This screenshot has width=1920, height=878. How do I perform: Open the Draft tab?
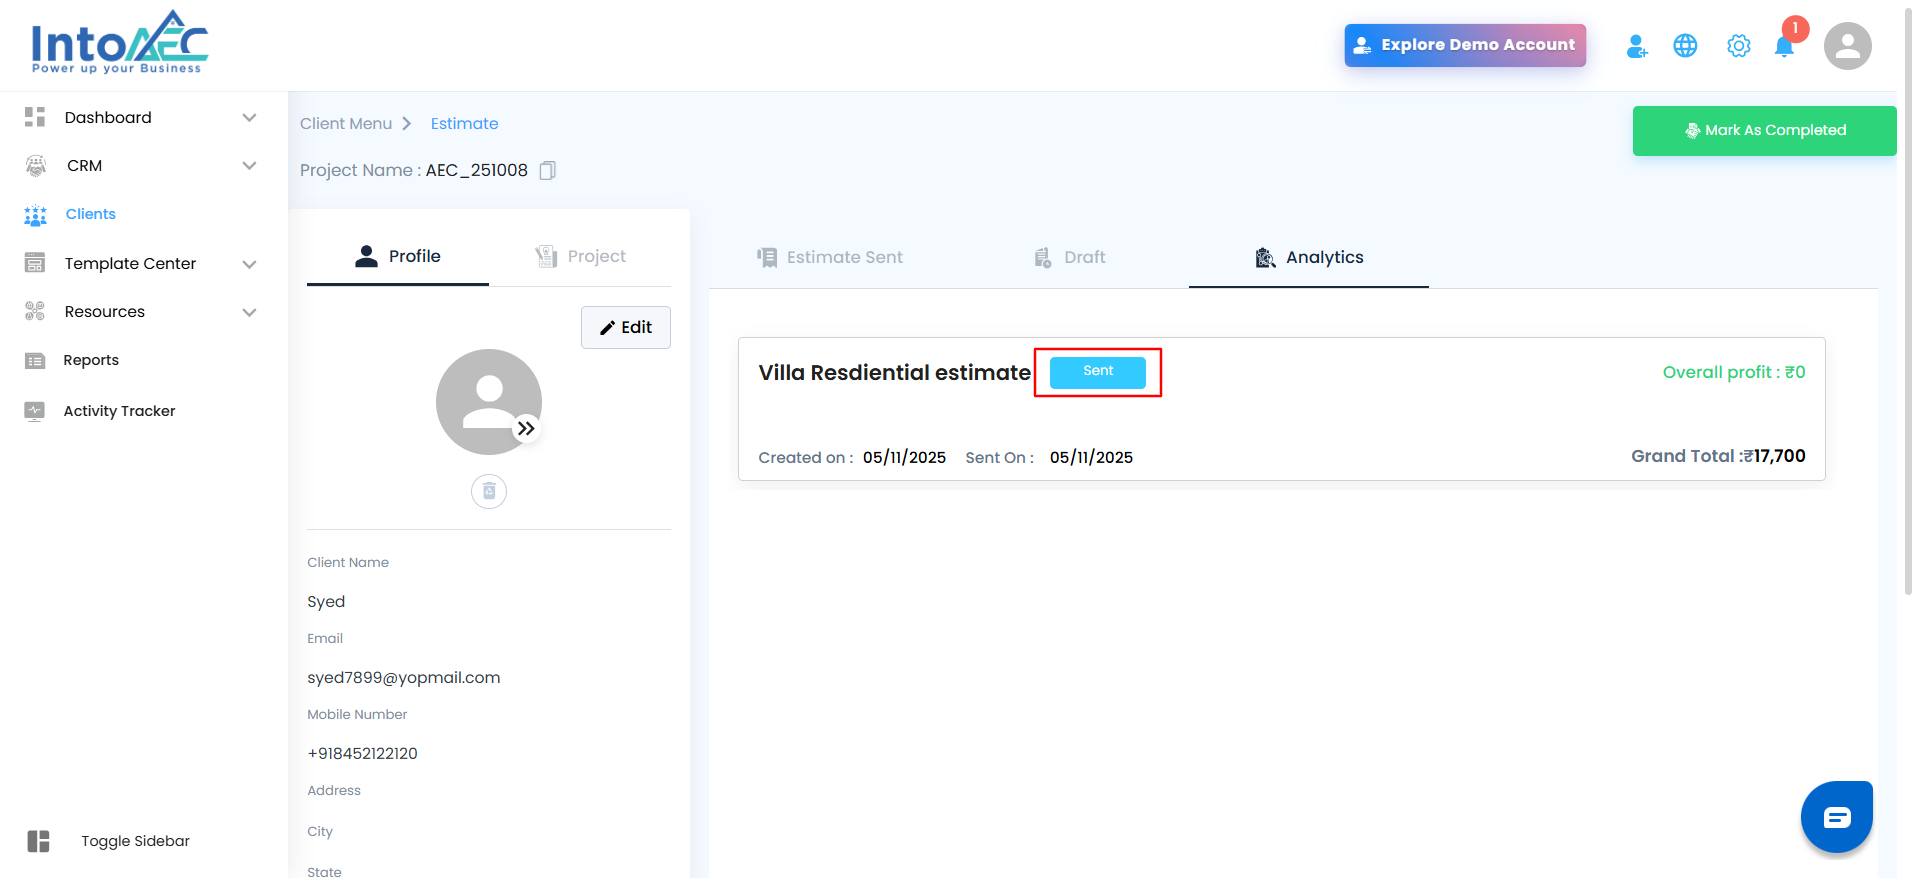click(x=1069, y=257)
